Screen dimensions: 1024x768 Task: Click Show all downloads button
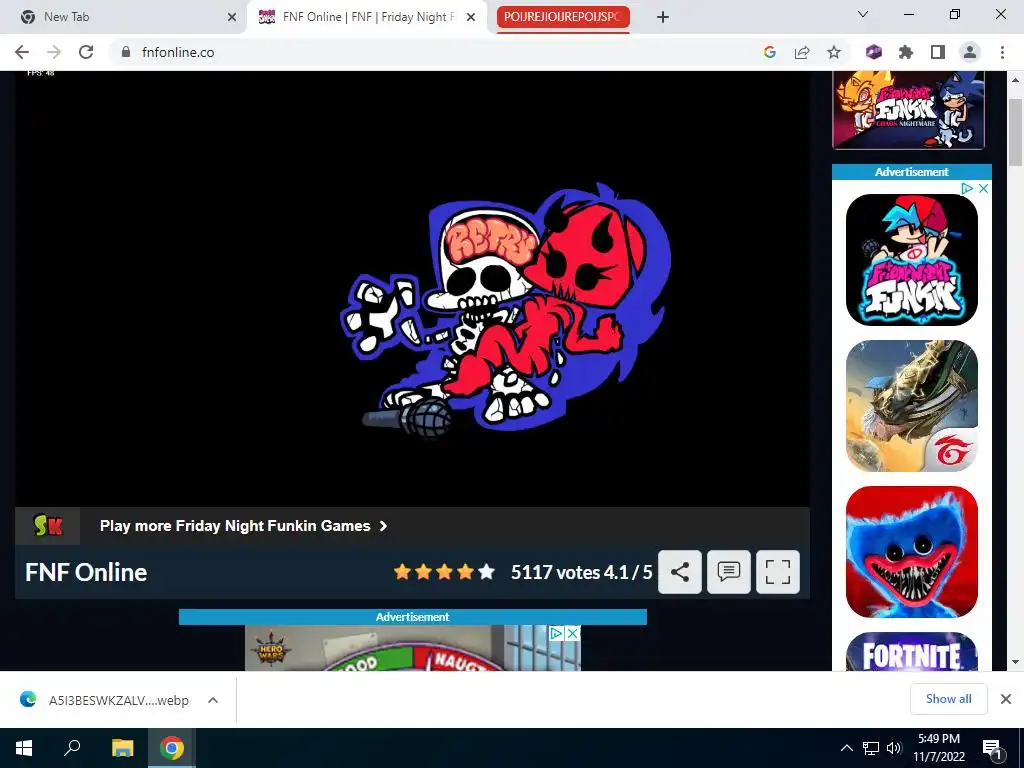(x=948, y=699)
